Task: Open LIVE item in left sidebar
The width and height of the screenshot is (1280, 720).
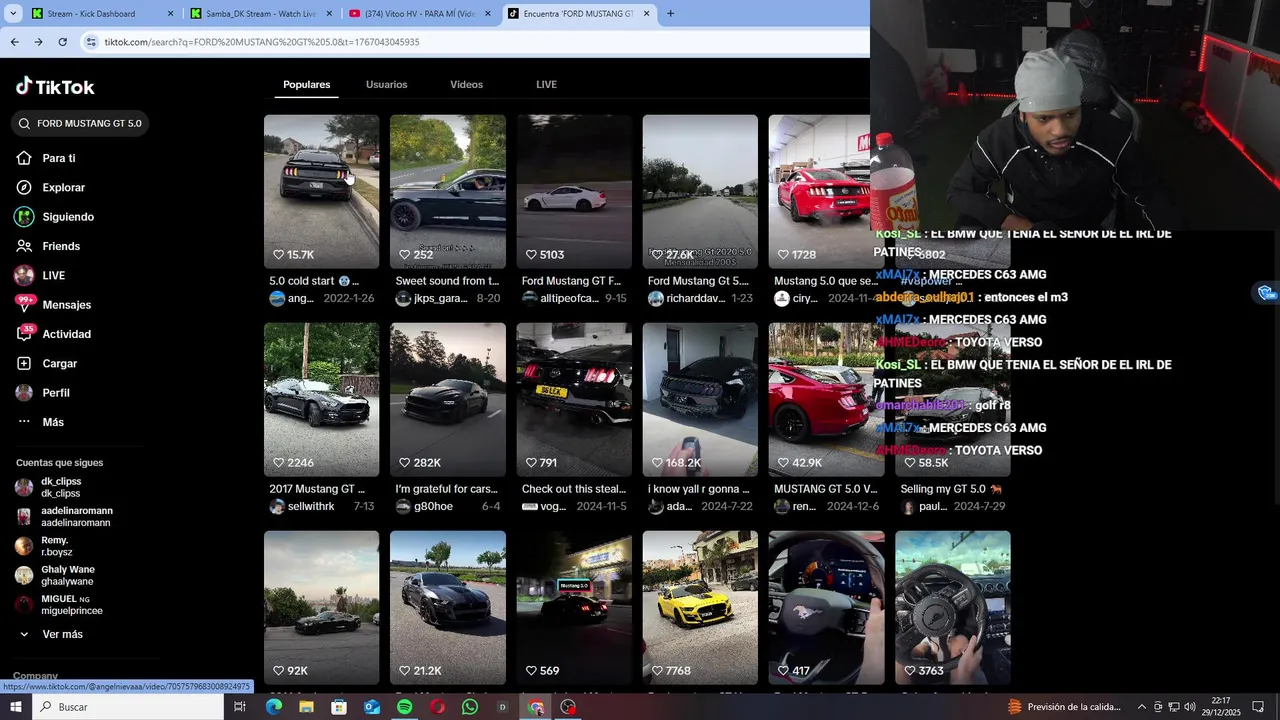Action: pyautogui.click(x=42, y=275)
